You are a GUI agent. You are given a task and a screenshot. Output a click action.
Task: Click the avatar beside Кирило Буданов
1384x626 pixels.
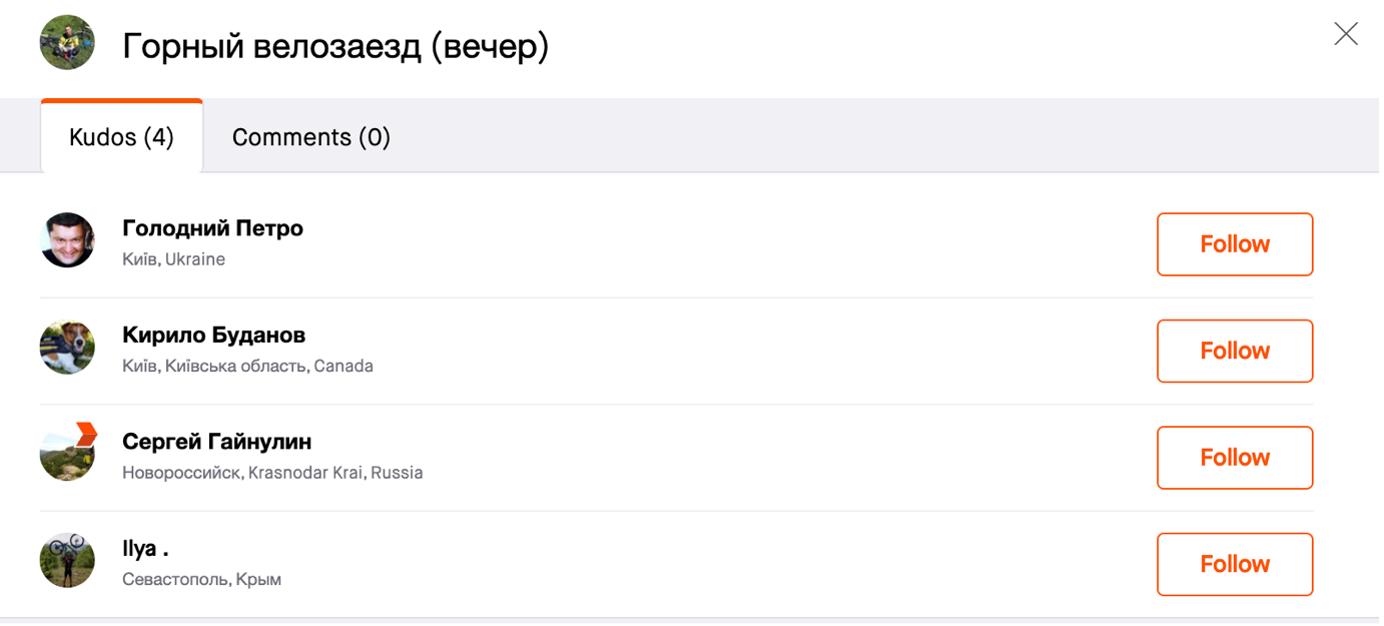pyautogui.click(x=67, y=347)
